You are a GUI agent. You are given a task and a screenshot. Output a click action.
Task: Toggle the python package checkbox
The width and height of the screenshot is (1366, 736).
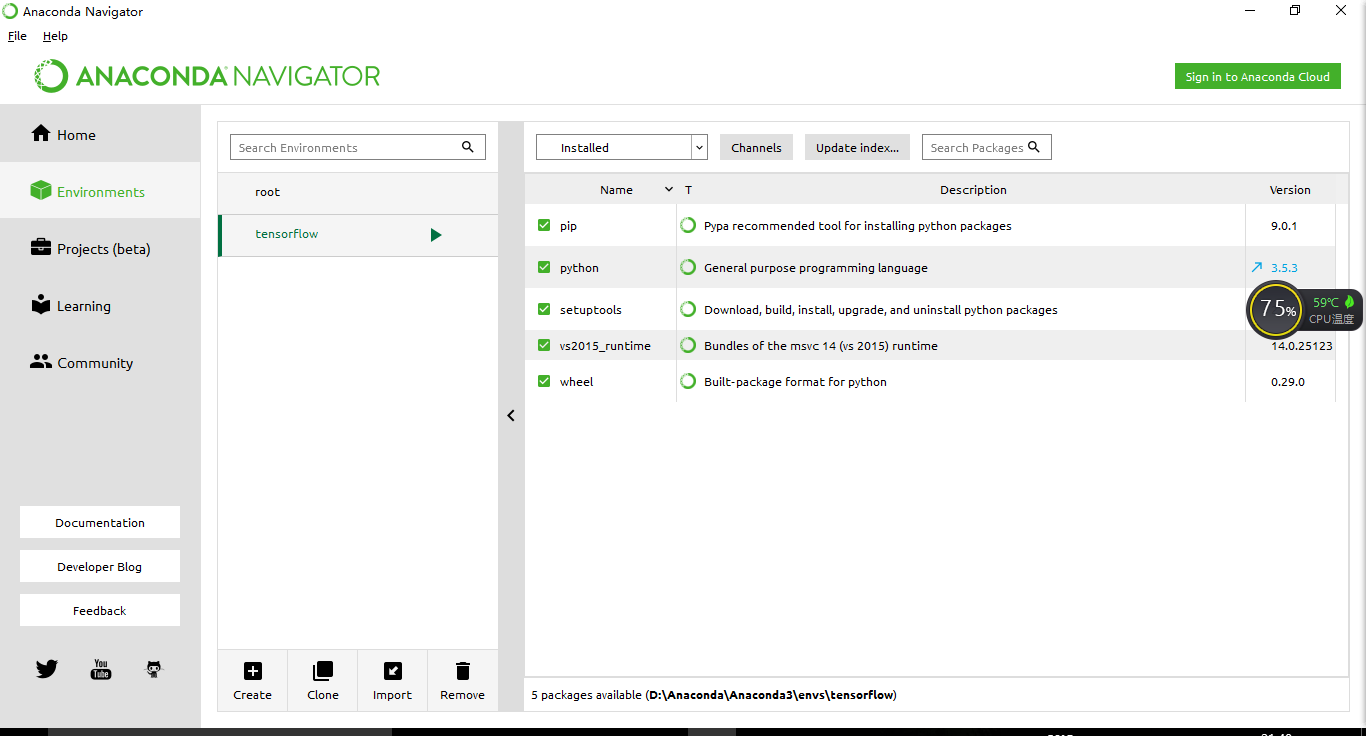(x=544, y=267)
